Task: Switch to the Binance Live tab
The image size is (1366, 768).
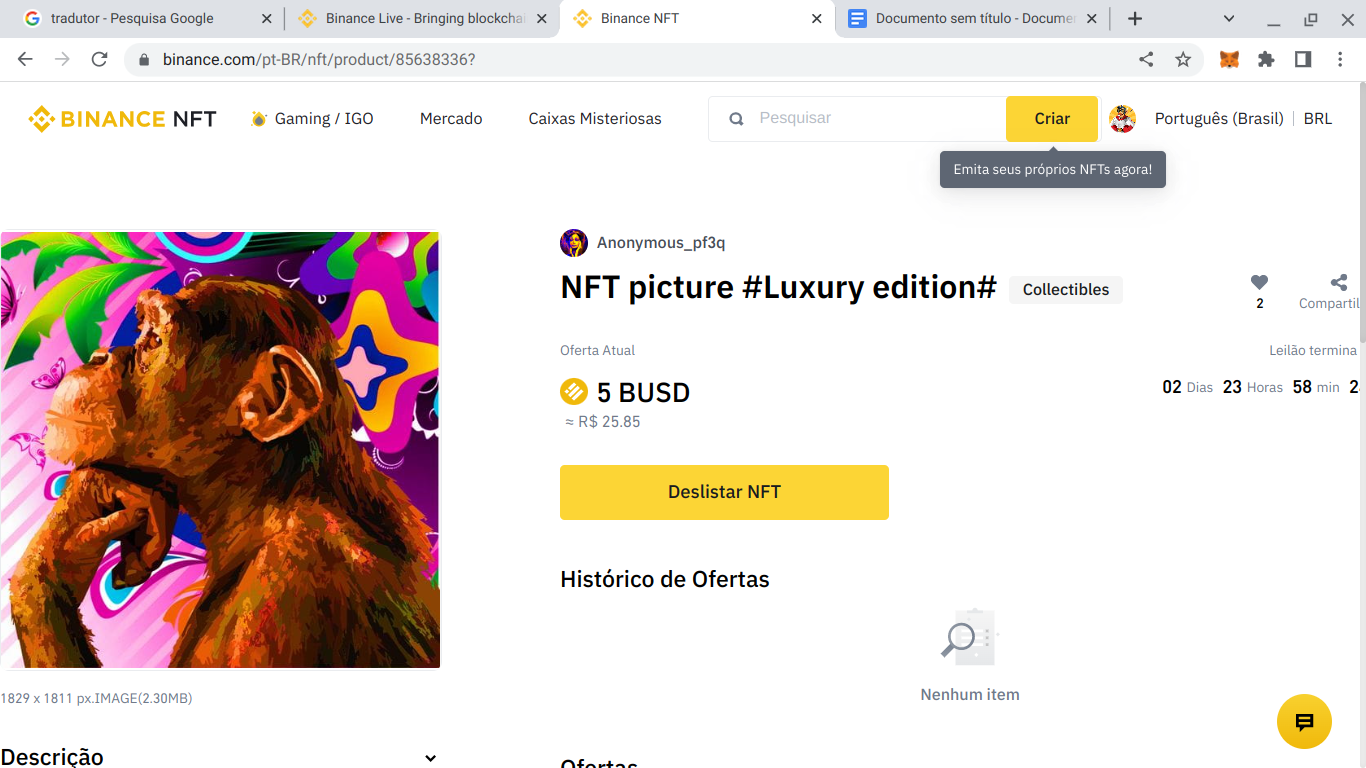Action: [420, 18]
